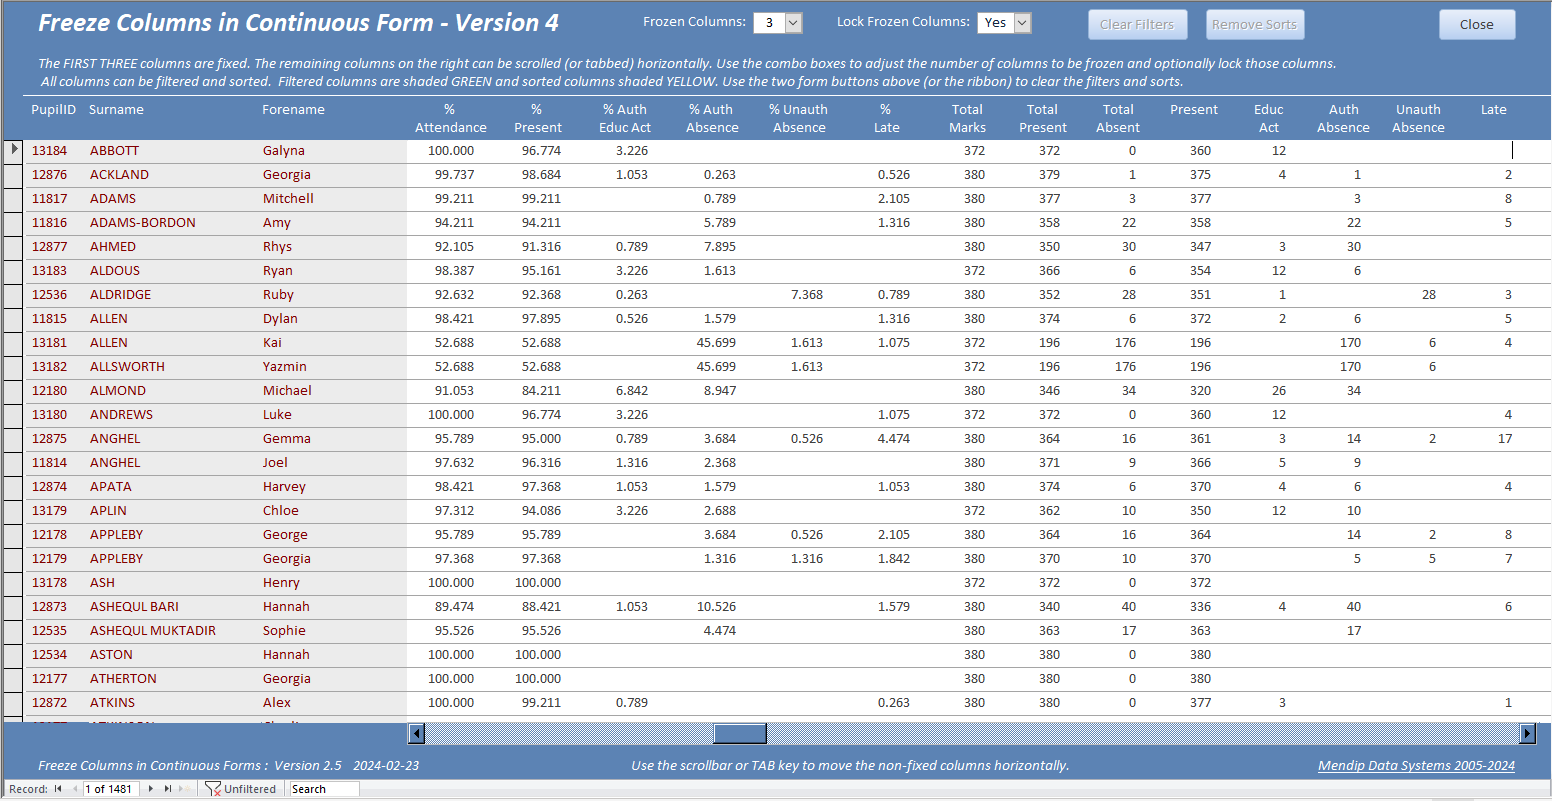Click the Unfiltered filter funnel icon

point(213,789)
